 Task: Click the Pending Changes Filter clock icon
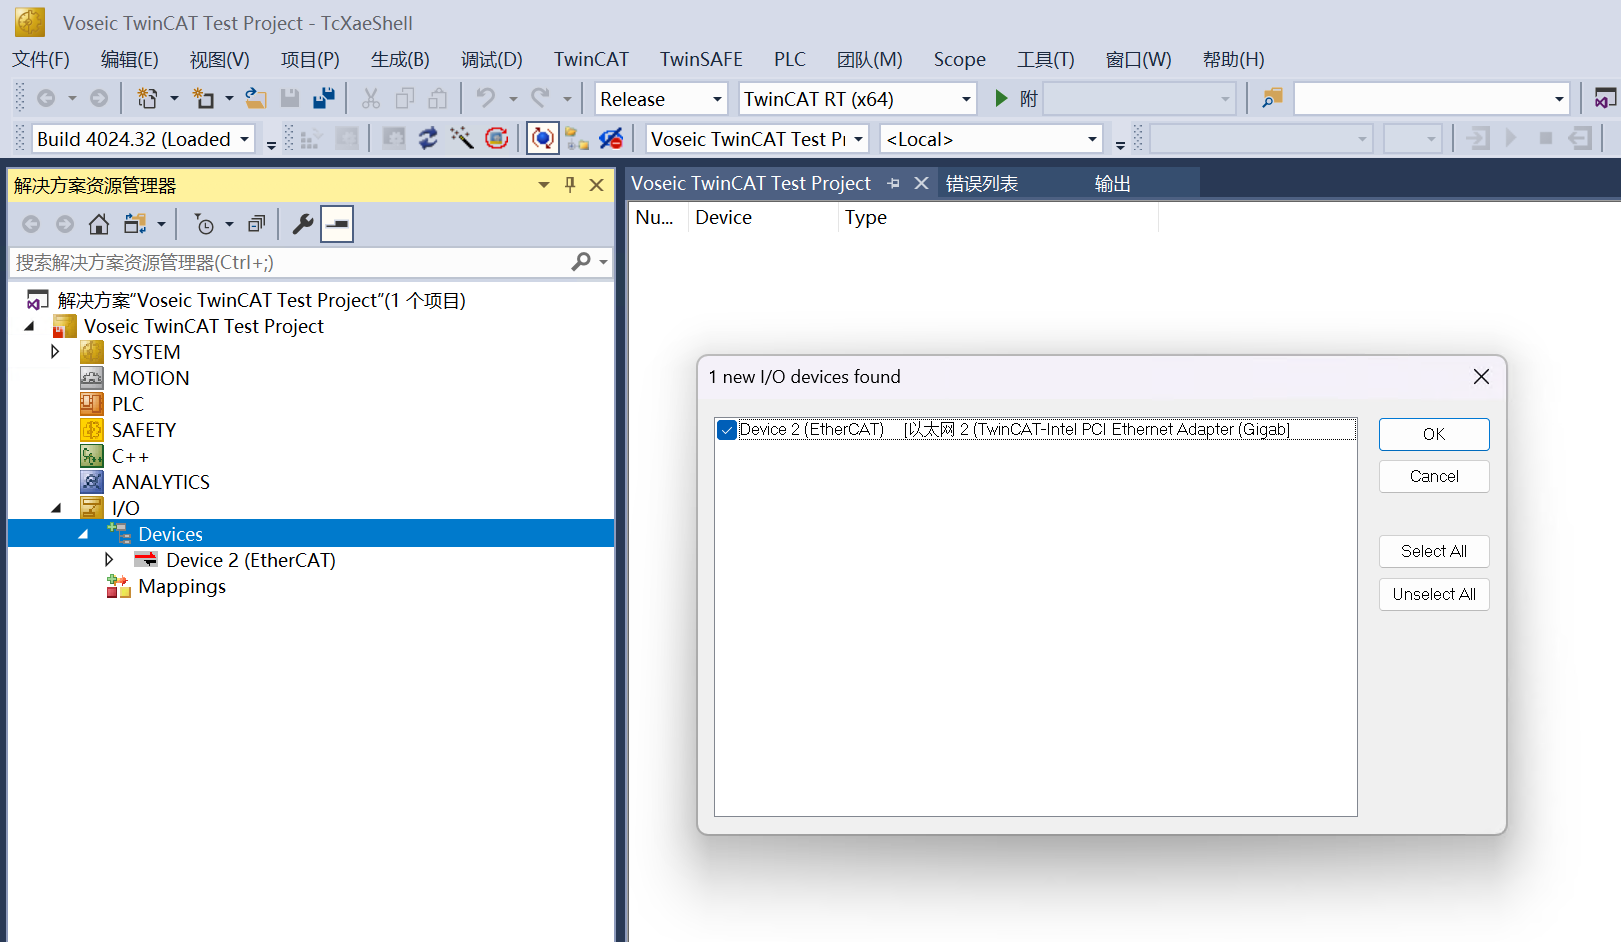click(204, 224)
